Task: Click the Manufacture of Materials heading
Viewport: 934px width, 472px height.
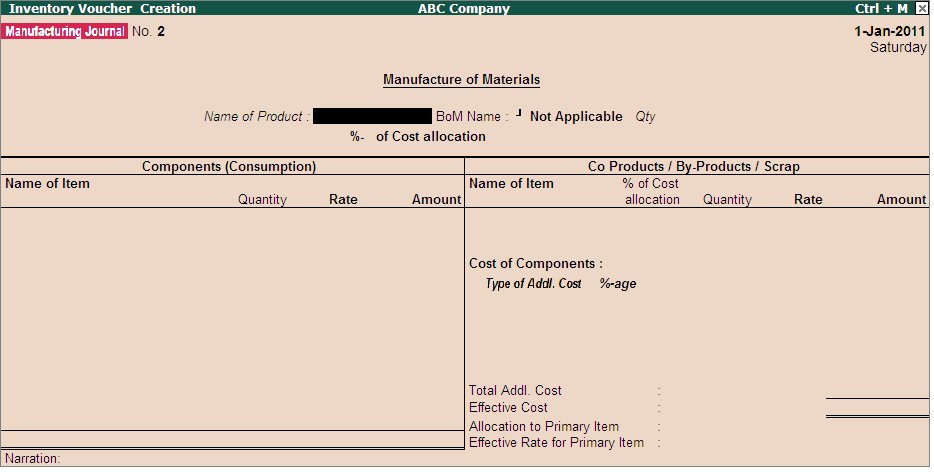Action: 461,80
